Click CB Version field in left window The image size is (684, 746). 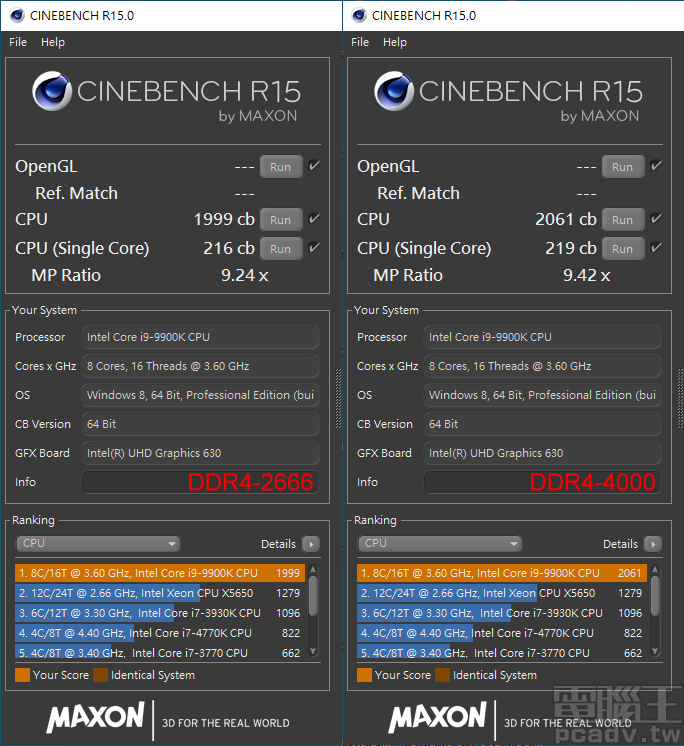tap(200, 424)
